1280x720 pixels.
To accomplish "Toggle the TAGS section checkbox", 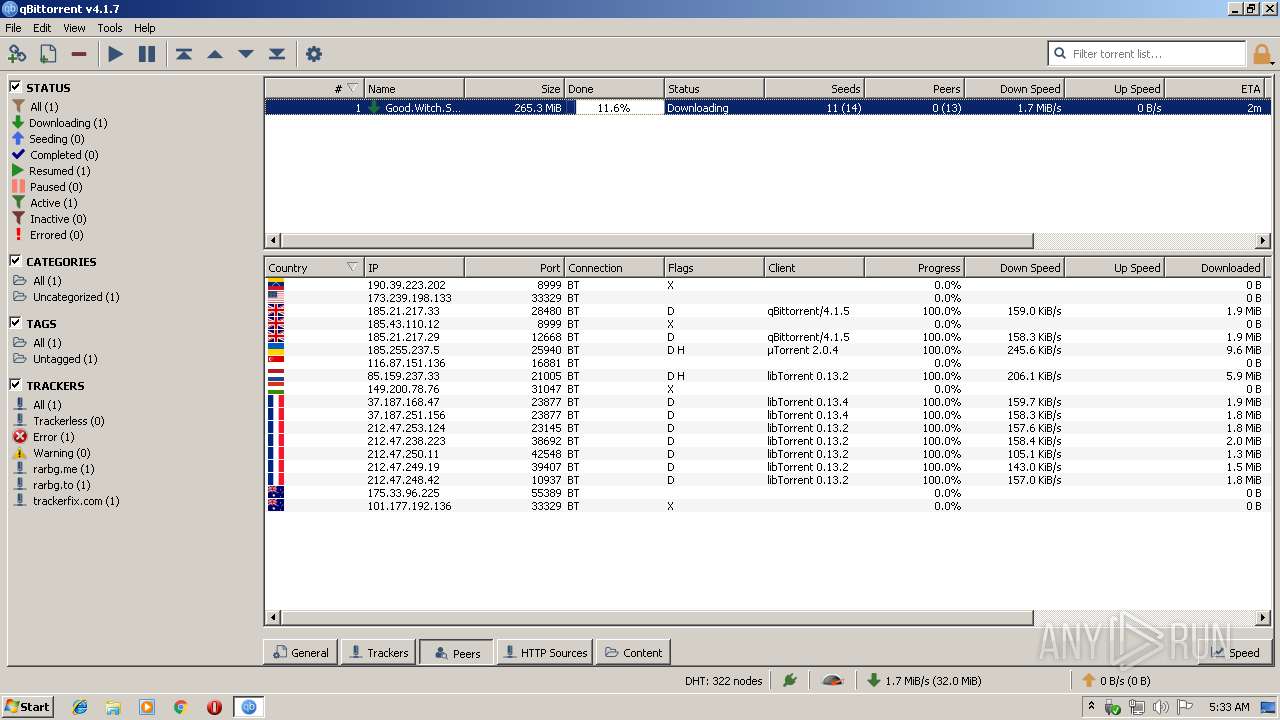I will (15, 323).
